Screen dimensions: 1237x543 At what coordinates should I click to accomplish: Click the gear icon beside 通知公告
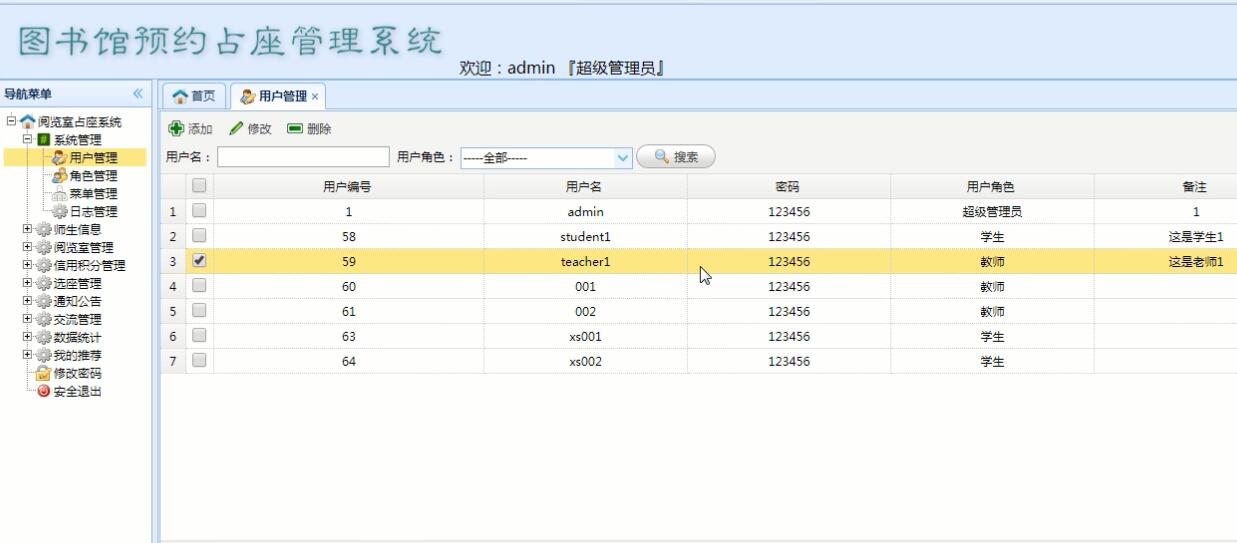[x=43, y=301]
